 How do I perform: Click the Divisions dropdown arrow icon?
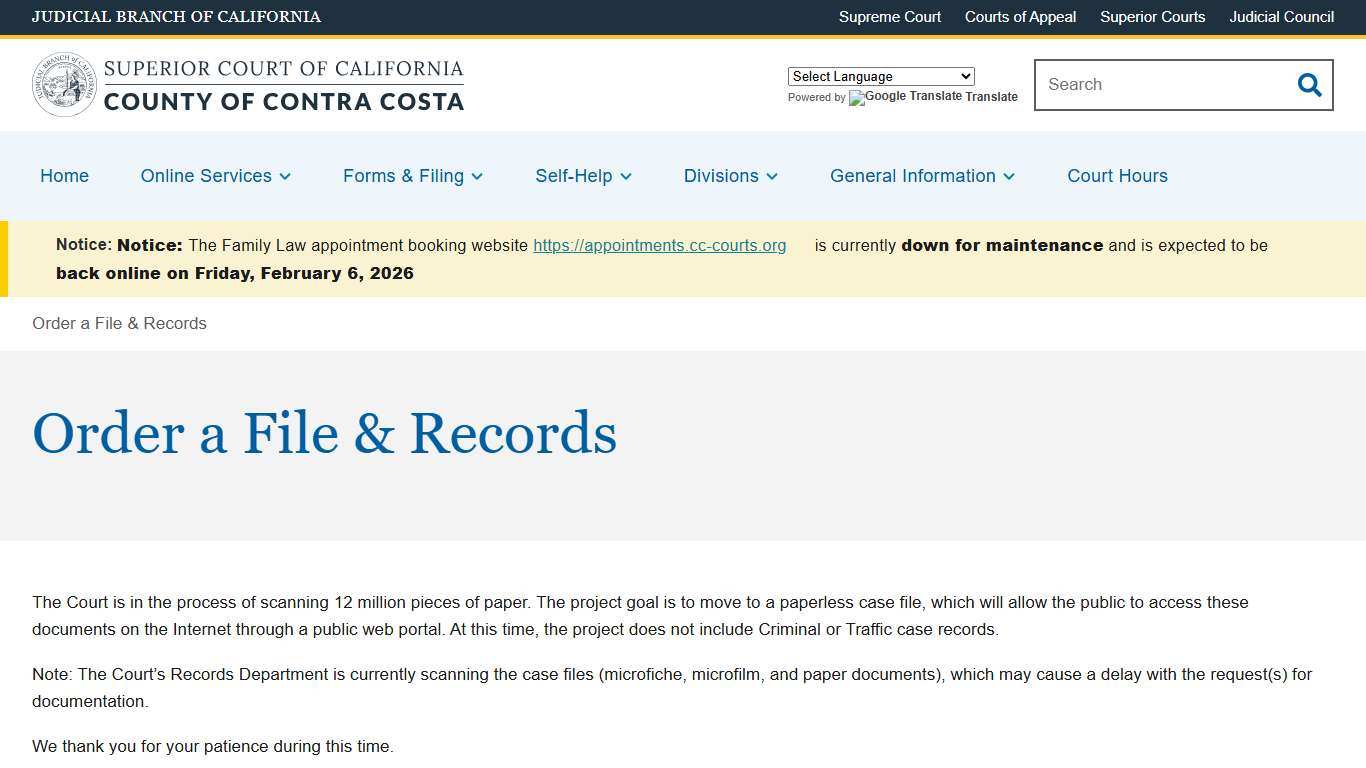pyautogui.click(x=771, y=177)
